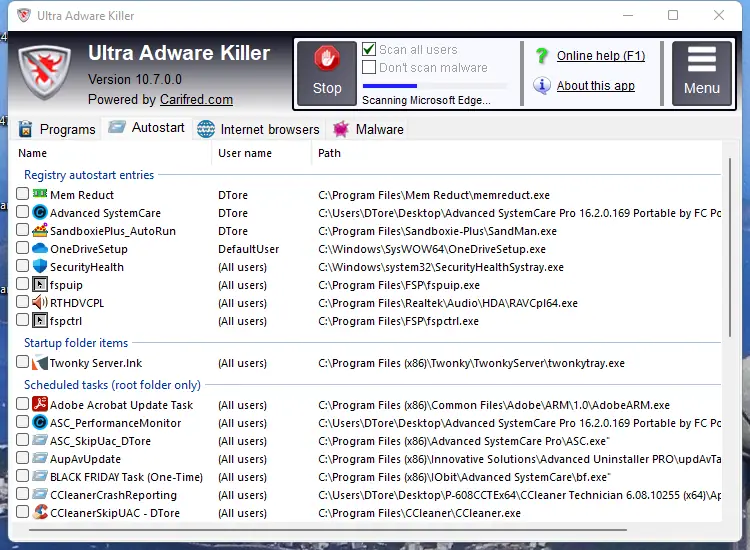Click the fspctrl entry icon
The height and width of the screenshot is (550, 750).
pos(40,320)
